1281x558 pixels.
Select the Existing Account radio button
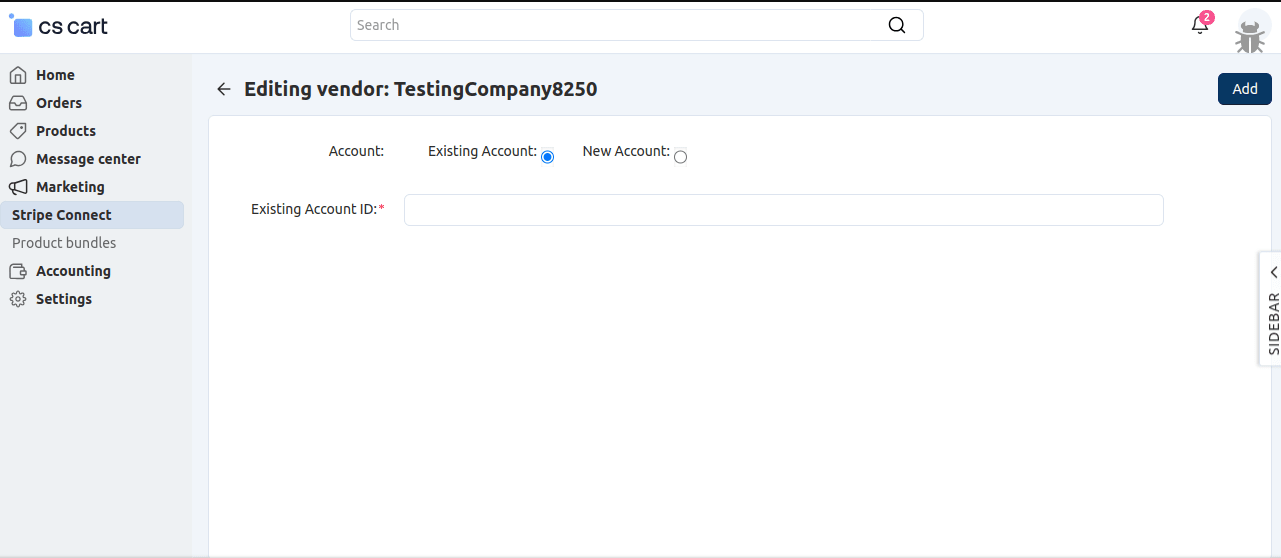coord(547,157)
